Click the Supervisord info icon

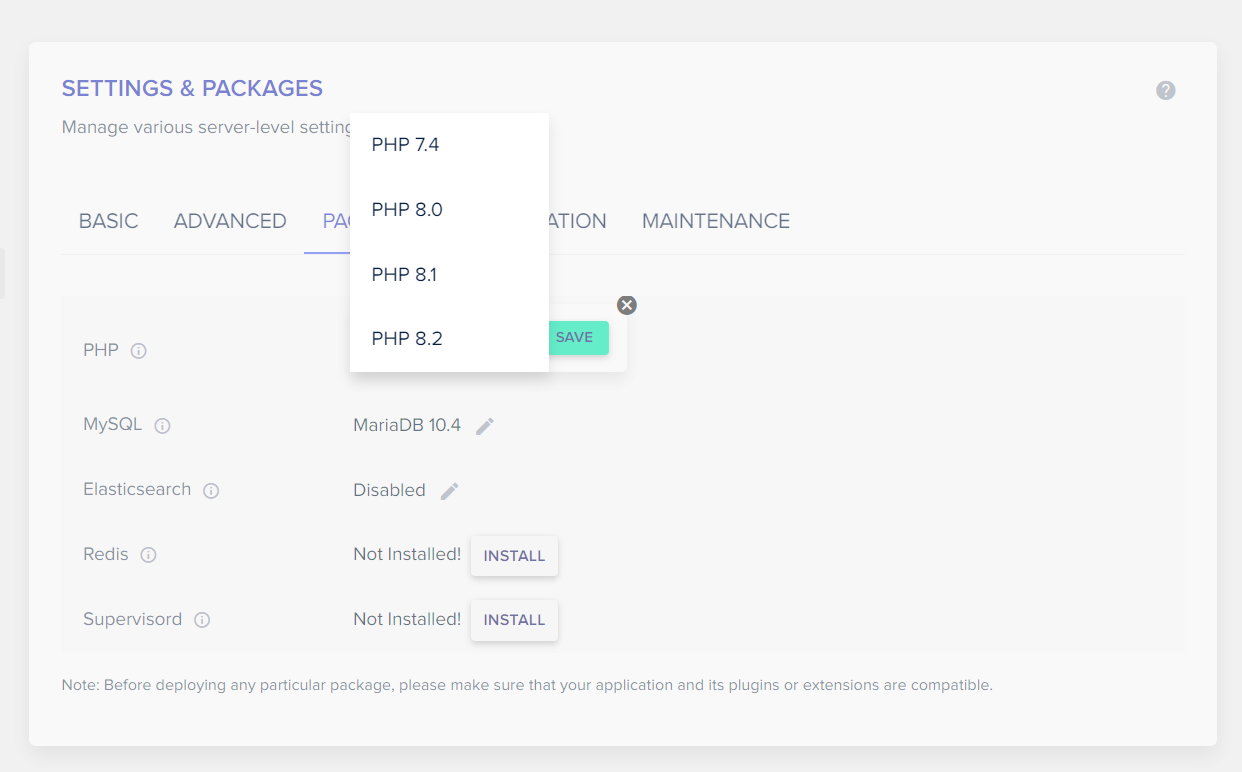[x=202, y=620]
